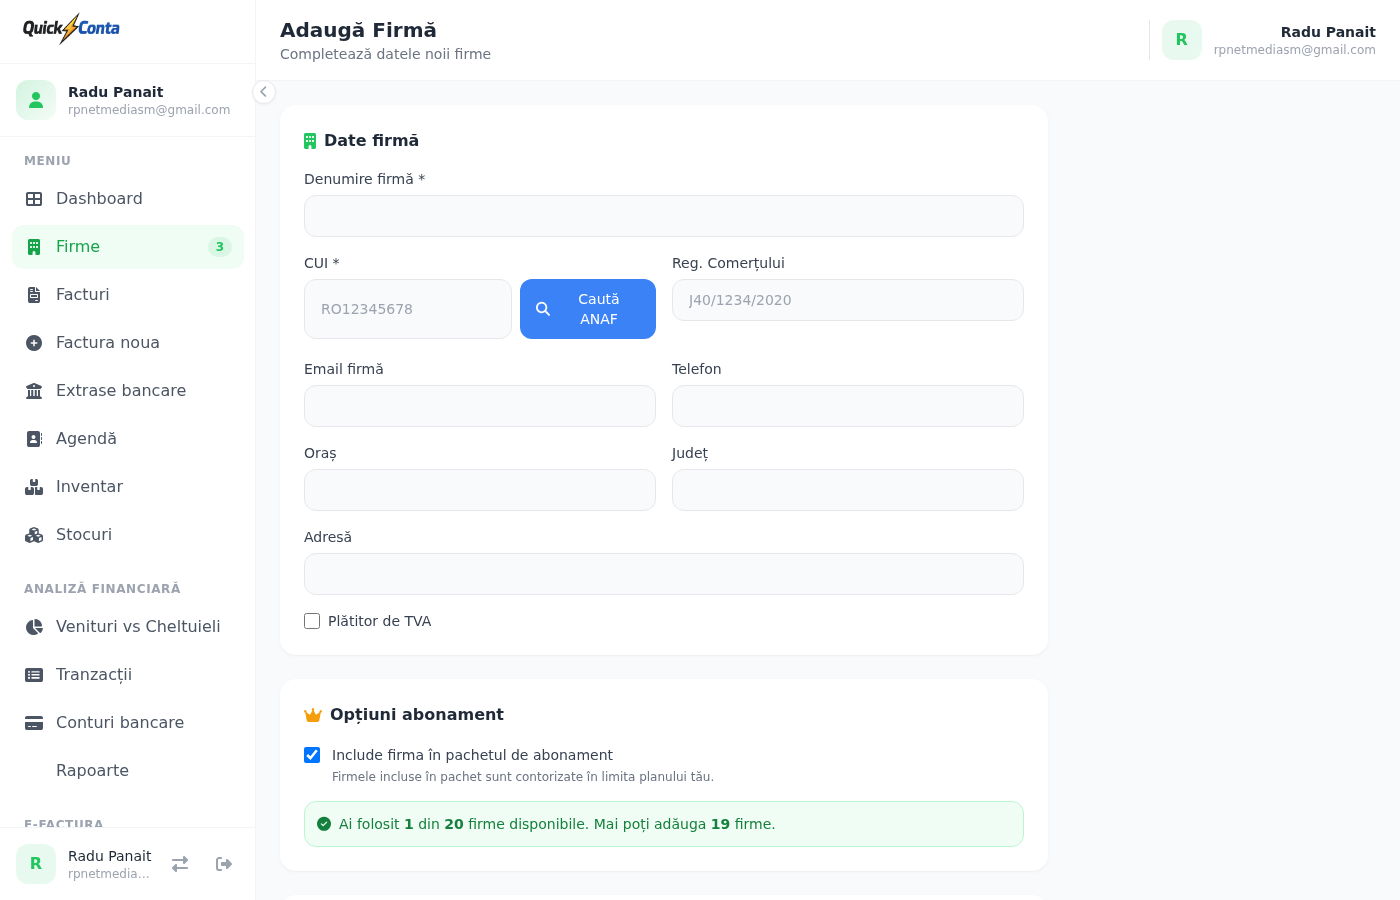Switch account using arrows icon
Image resolution: width=1400 pixels, height=900 pixels.
point(180,864)
